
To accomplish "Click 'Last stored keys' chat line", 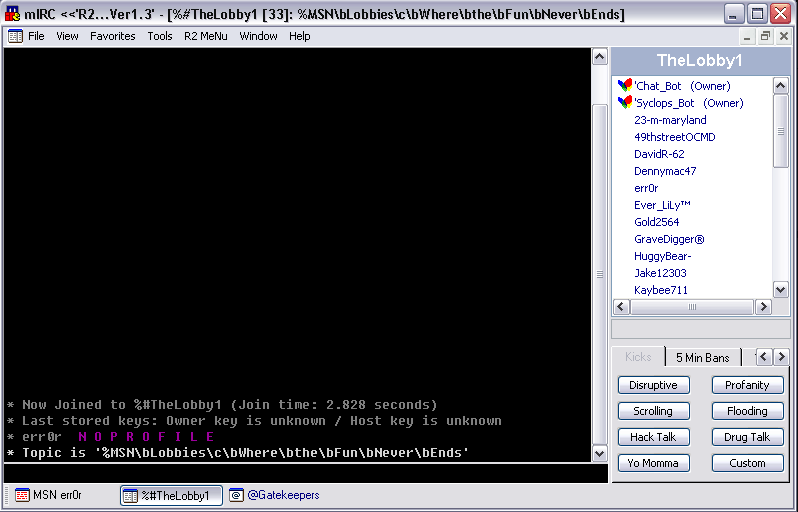I will coord(254,421).
